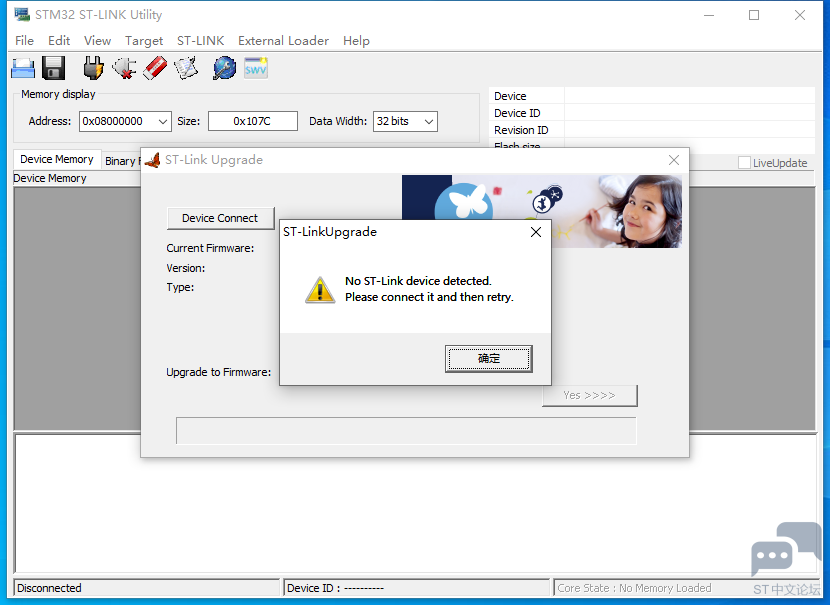This screenshot has height=605, width=830.
Task: Open the Edit menu
Action: coord(59,41)
